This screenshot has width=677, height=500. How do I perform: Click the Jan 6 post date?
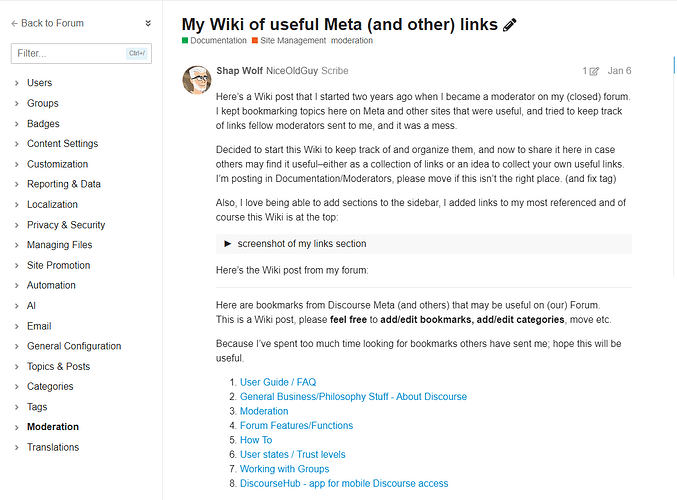point(619,71)
